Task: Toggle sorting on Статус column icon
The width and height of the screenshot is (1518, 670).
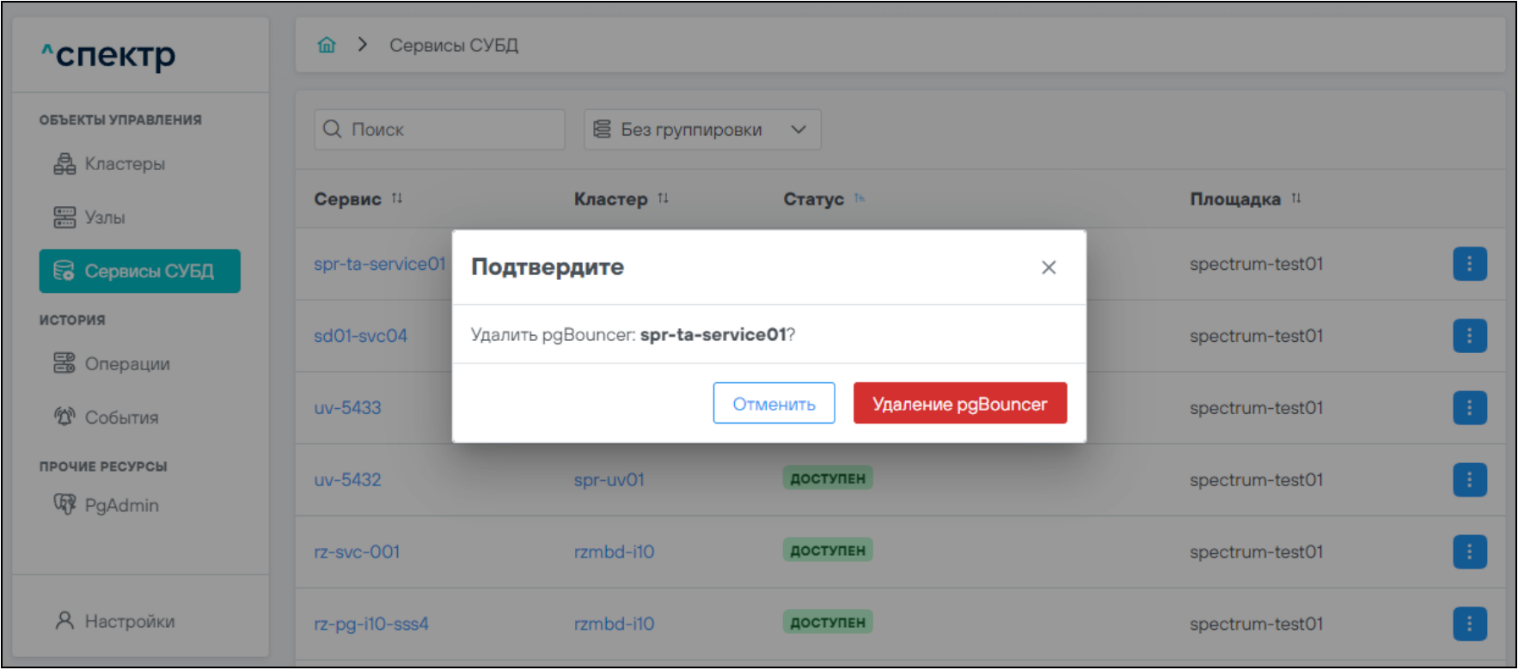Action: coord(859,200)
